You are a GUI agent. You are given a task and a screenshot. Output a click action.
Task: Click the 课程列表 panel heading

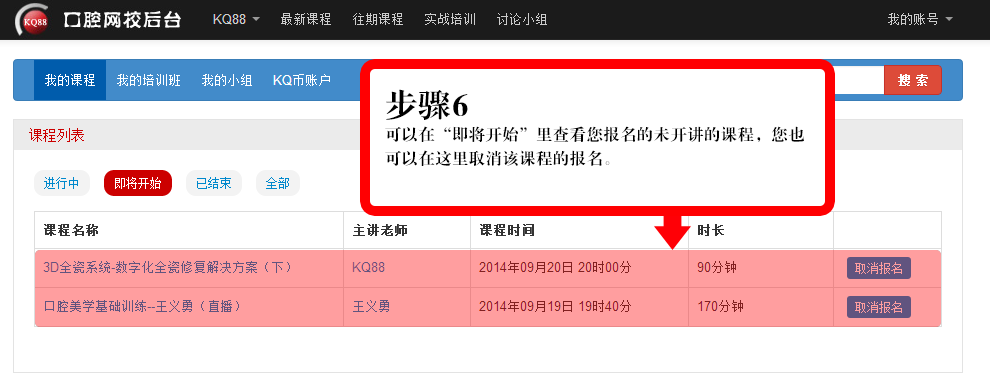(57, 135)
